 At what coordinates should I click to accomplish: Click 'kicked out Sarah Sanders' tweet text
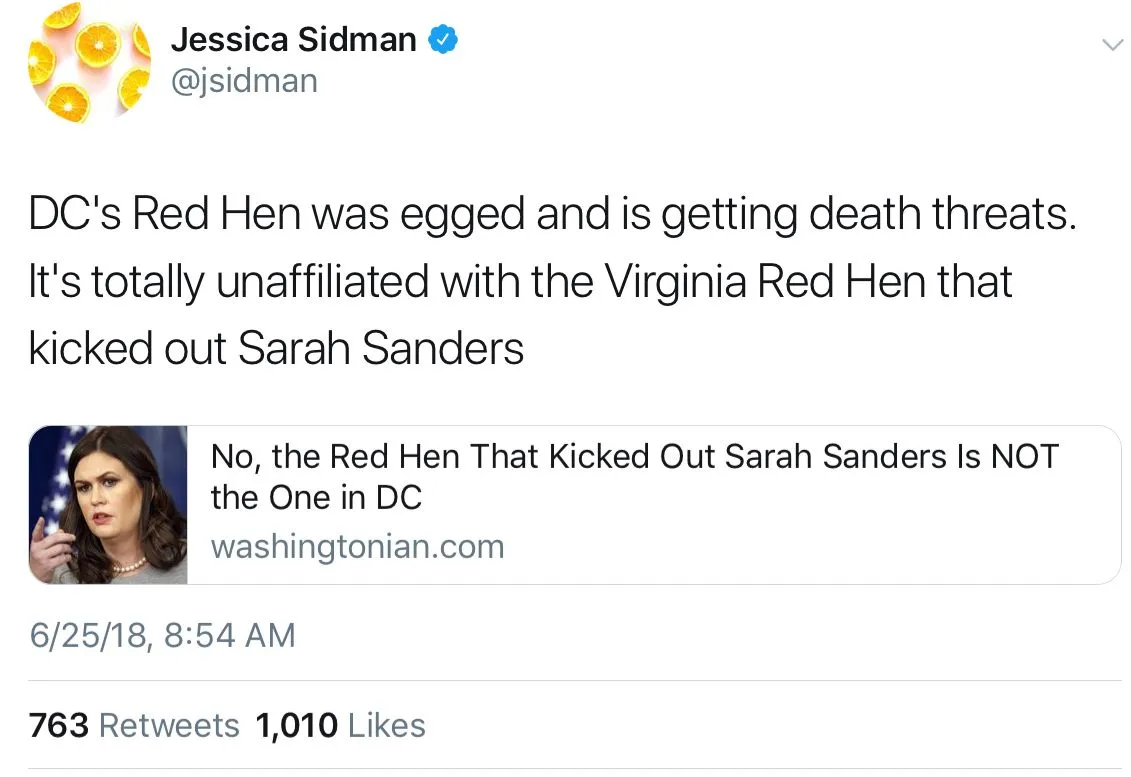point(276,349)
